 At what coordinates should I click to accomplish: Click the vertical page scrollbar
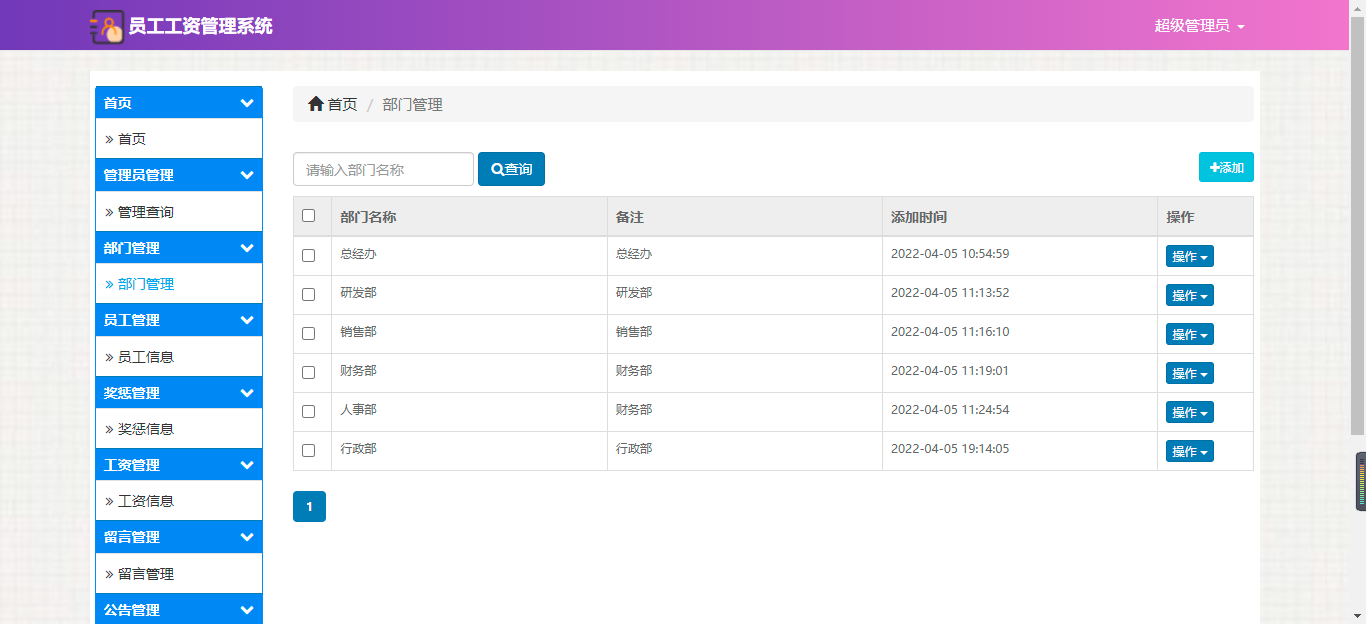coord(1358,225)
